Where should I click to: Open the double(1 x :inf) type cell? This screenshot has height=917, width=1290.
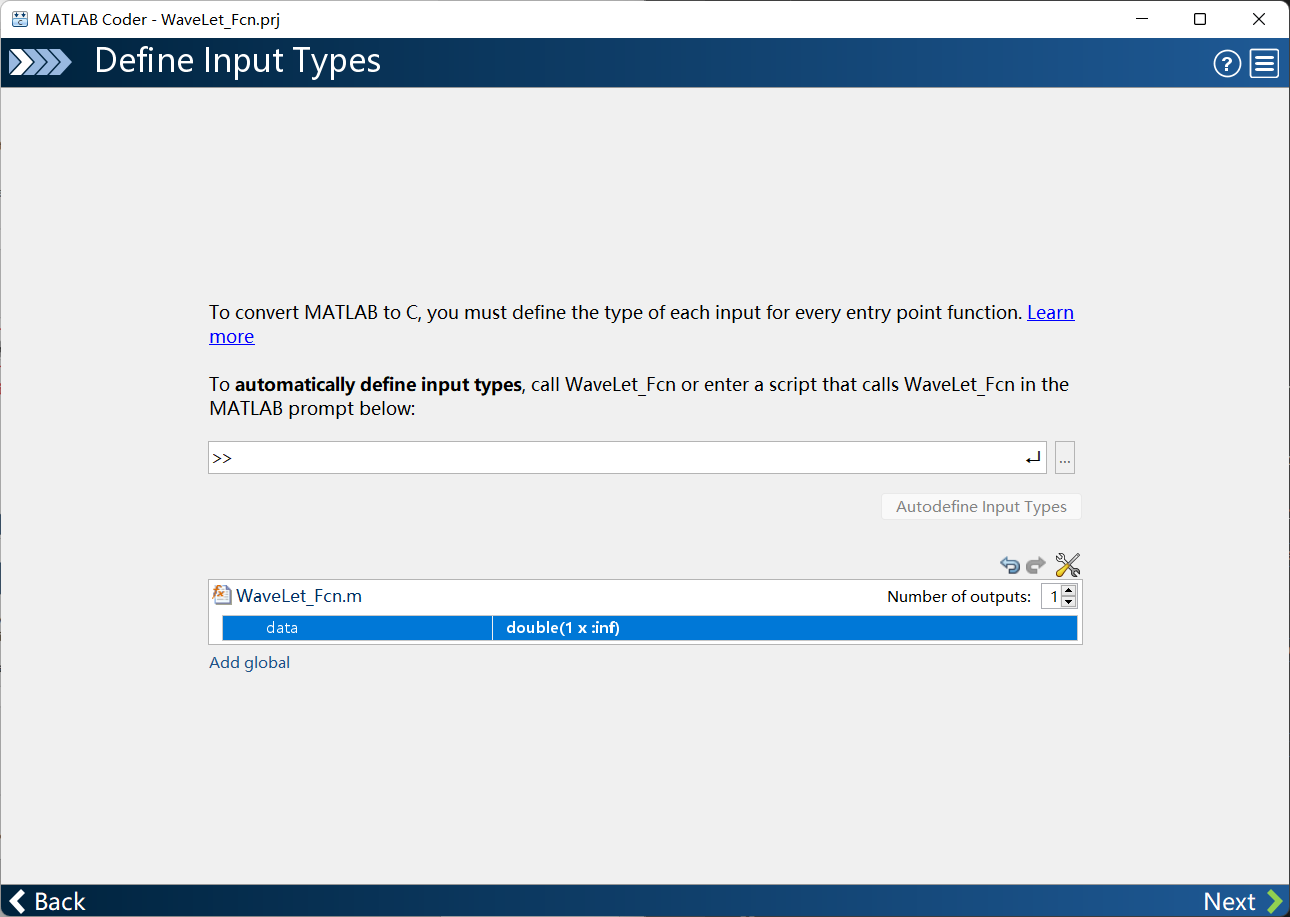pos(785,628)
